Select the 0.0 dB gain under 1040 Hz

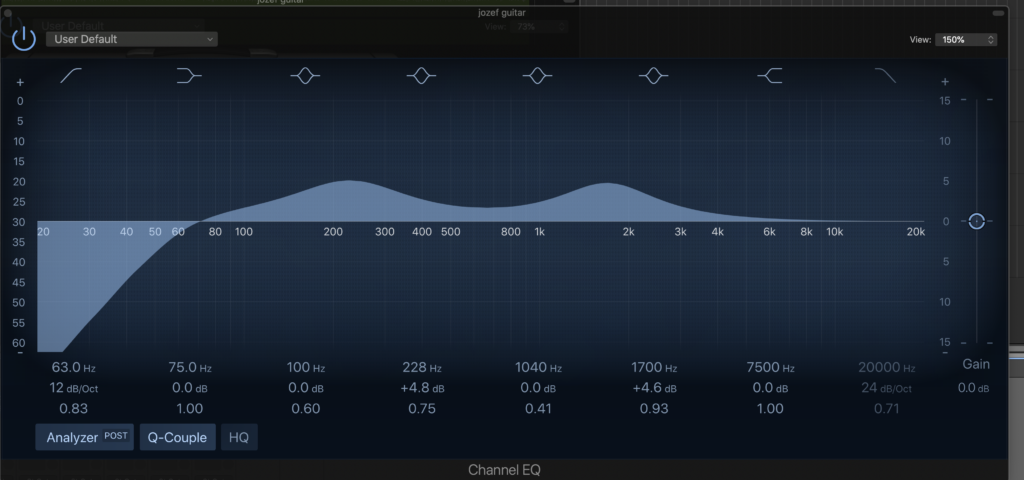(538, 388)
